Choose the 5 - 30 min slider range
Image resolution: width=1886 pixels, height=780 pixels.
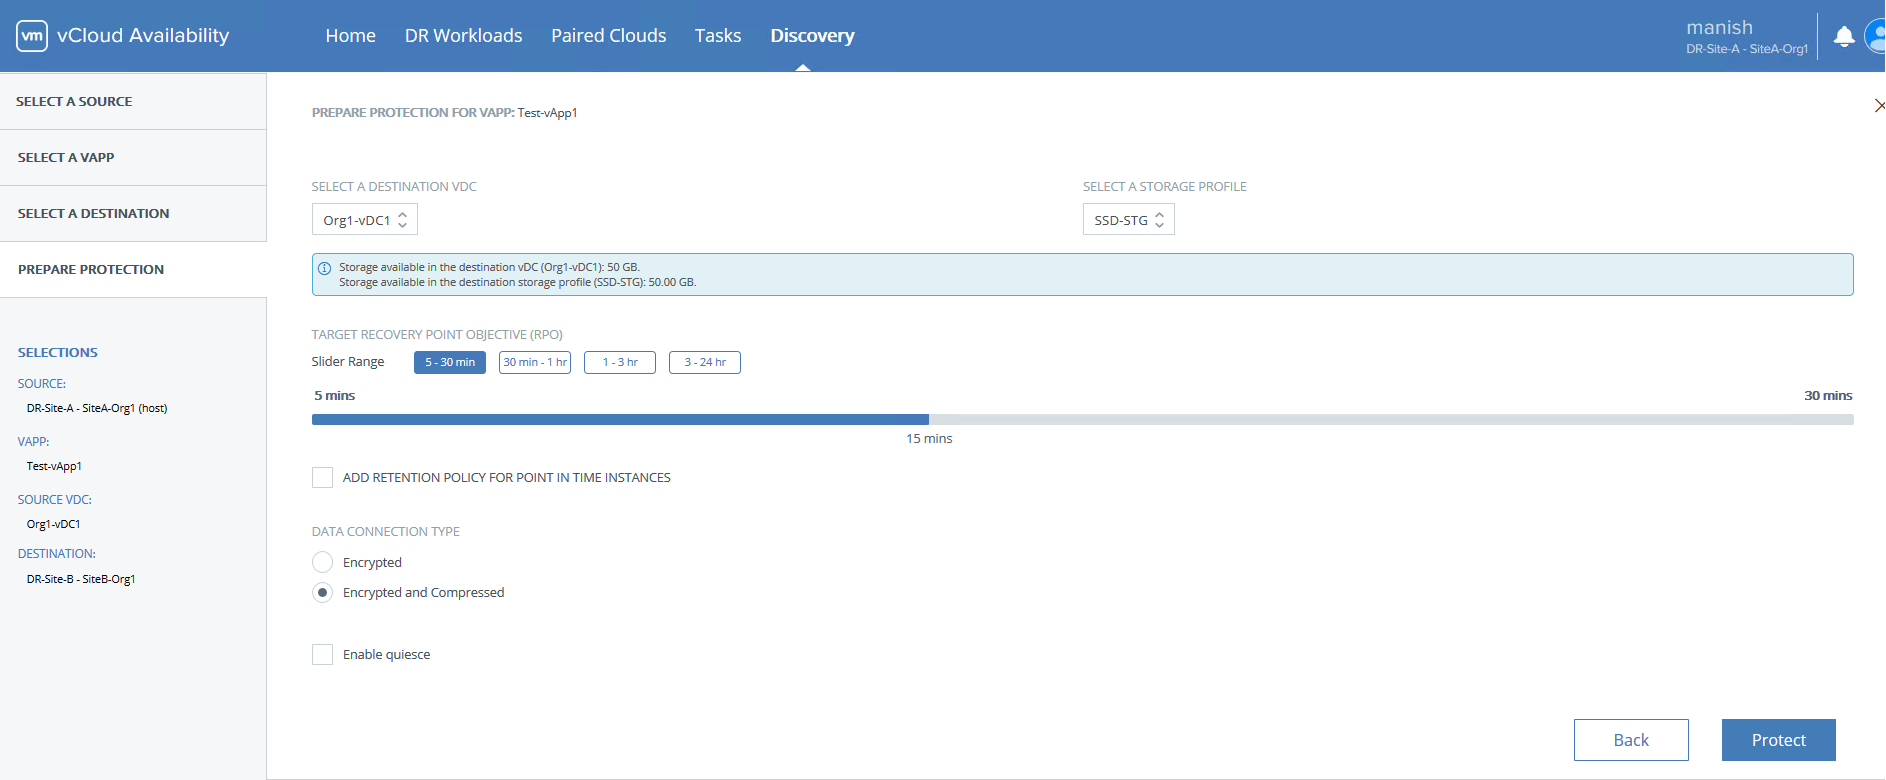[x=450, y=362]
